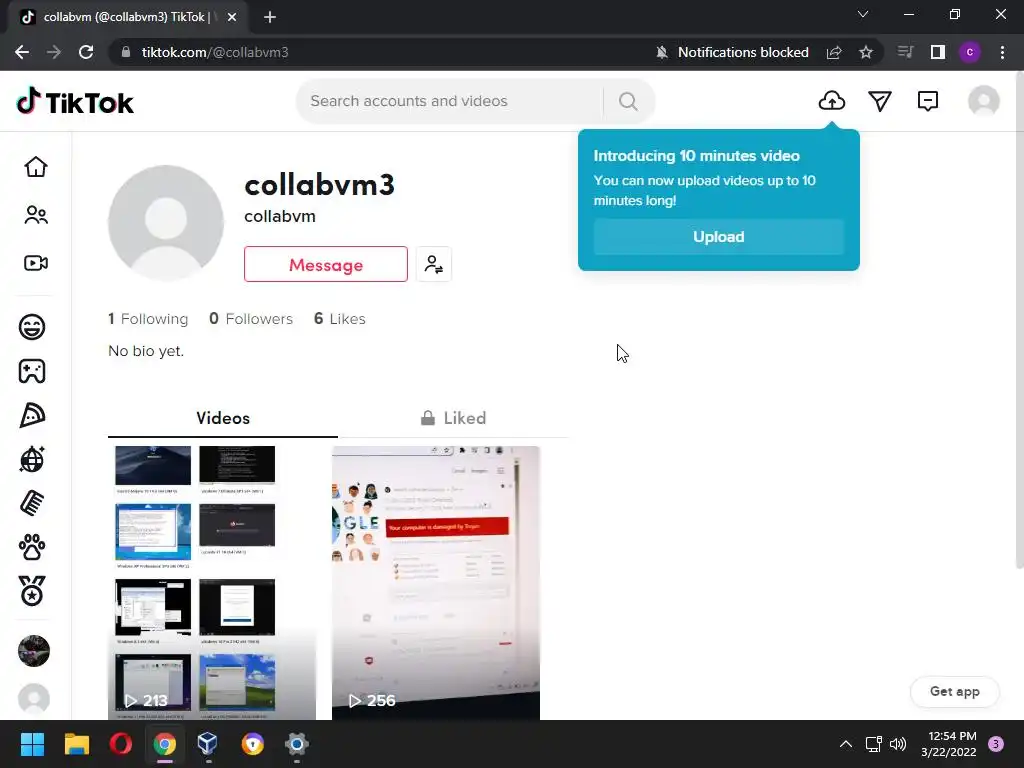The image size is (1024, 768).
Task: Open the inbox notifications icon
Action: (927, 101)
